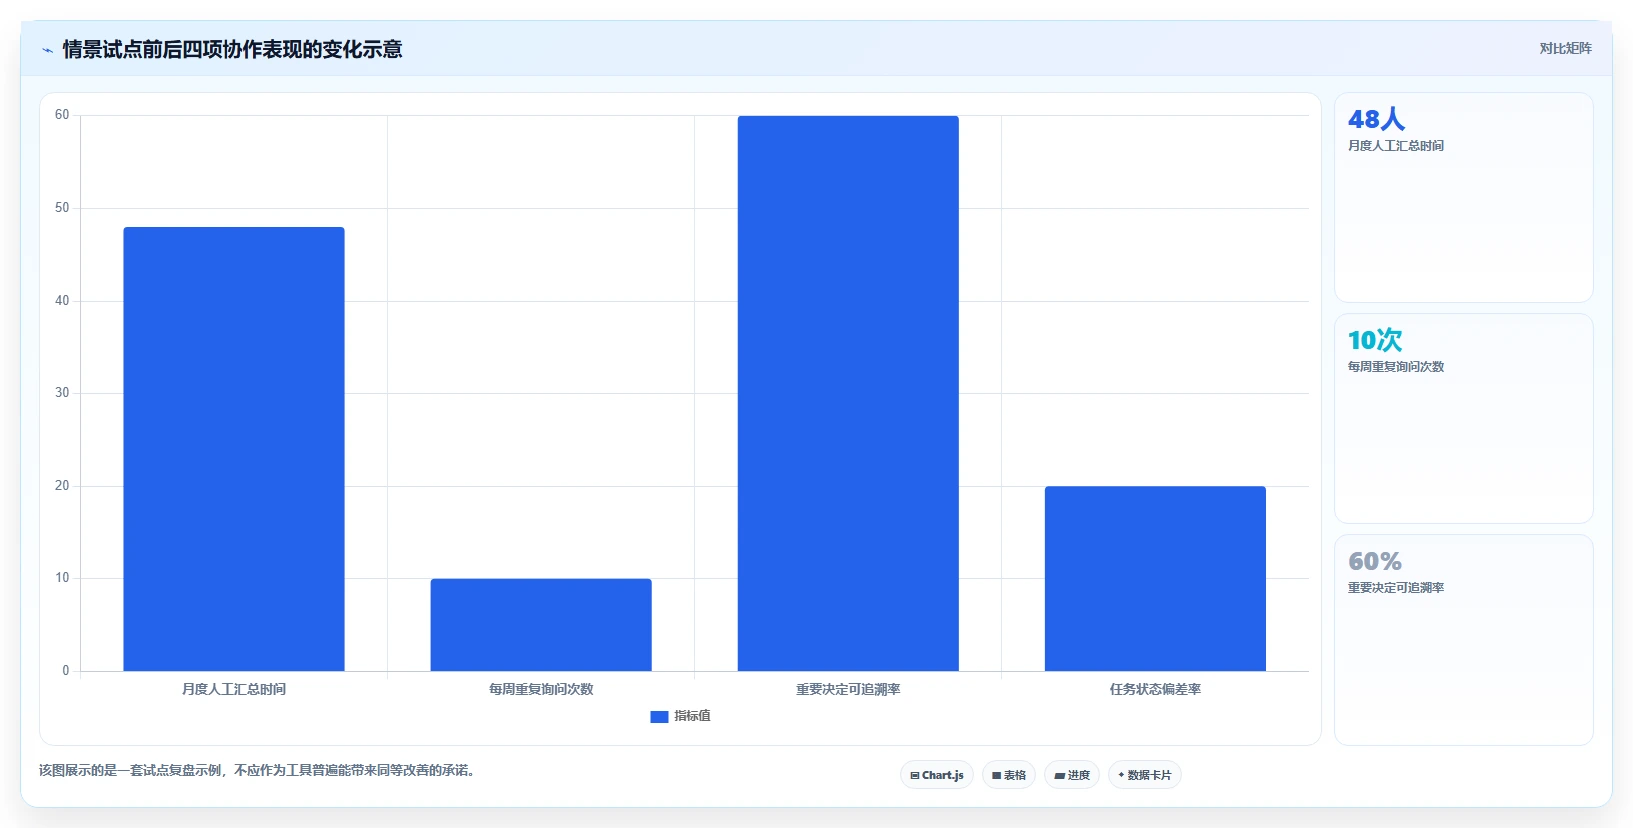The image size is (1633, 828).
Task: Select the 数据卡片 chip
Action: pyautogui.click(x=1145, y=775)
